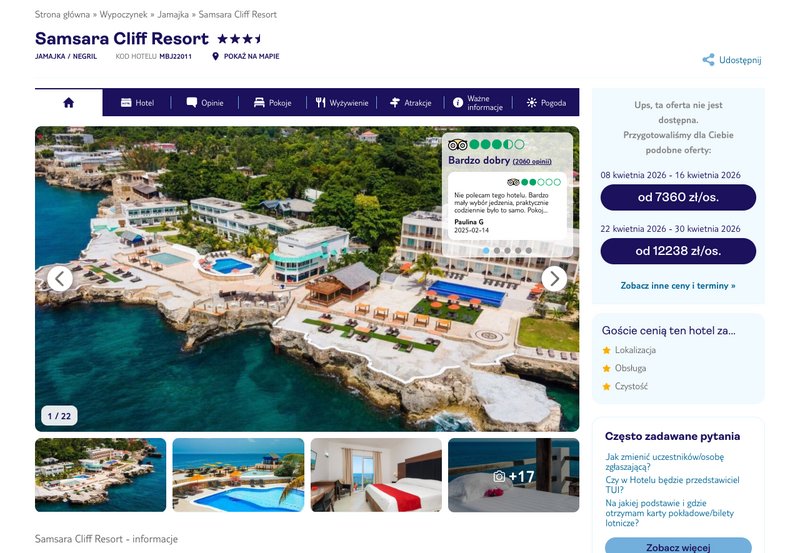Image resolution: width=800 pixels, height=553 pixels.
Task: Open the Ważne informacje tab
Action: pyautogui.click(x=478, y=103)
